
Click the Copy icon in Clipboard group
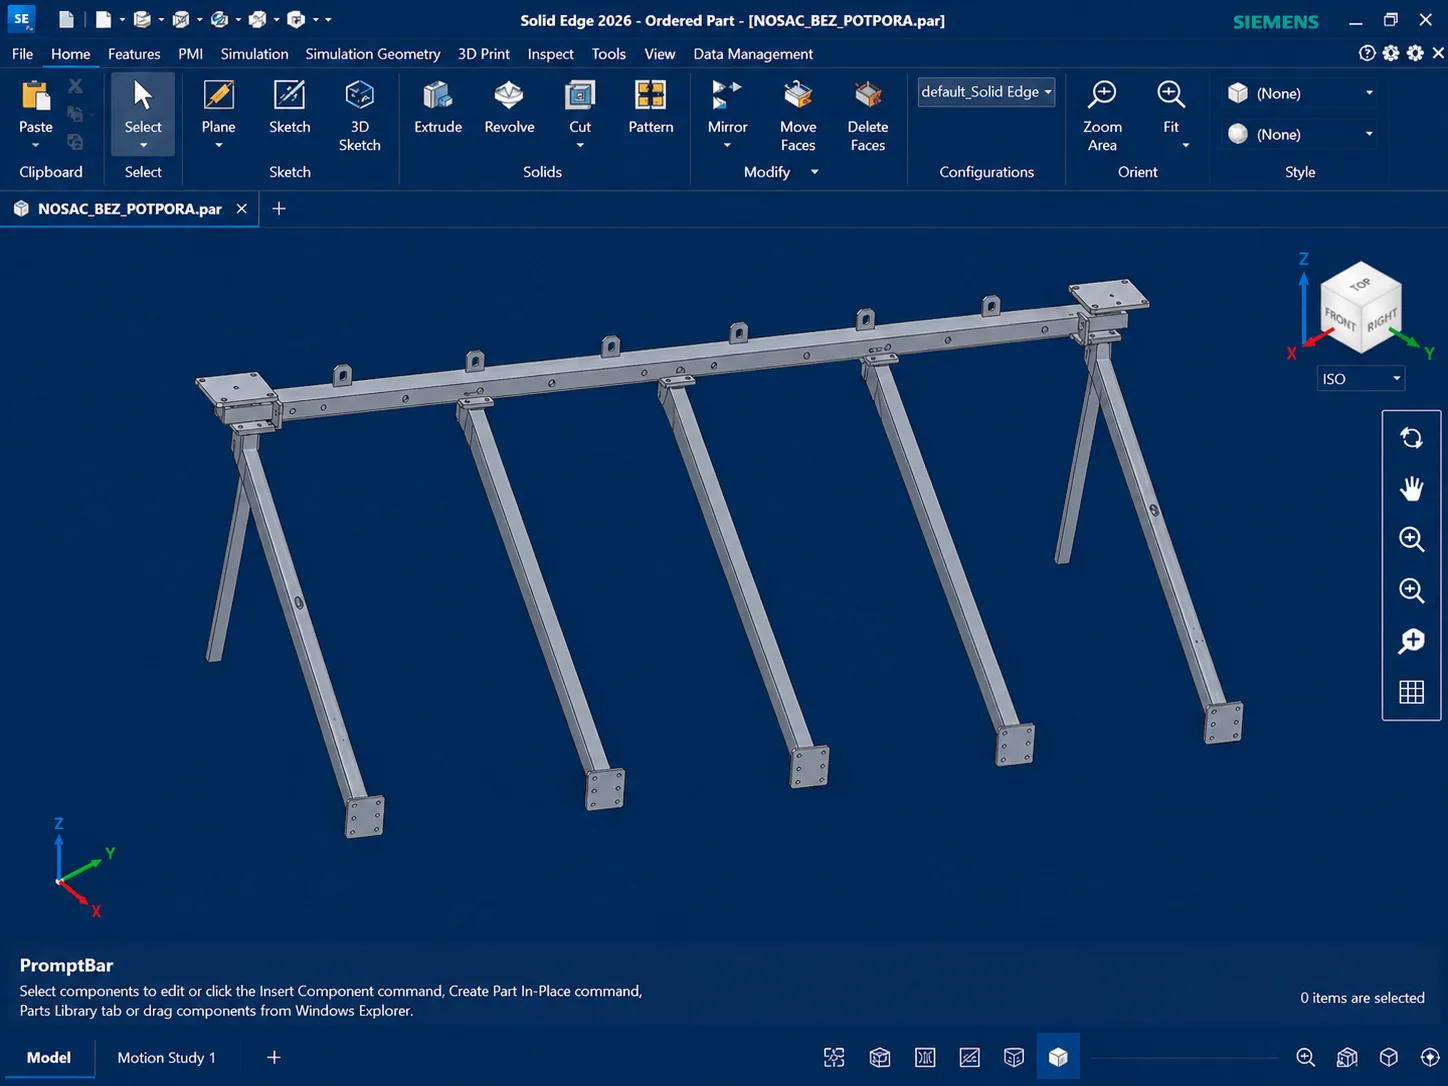pyautogui.click(x=75, y=114)
